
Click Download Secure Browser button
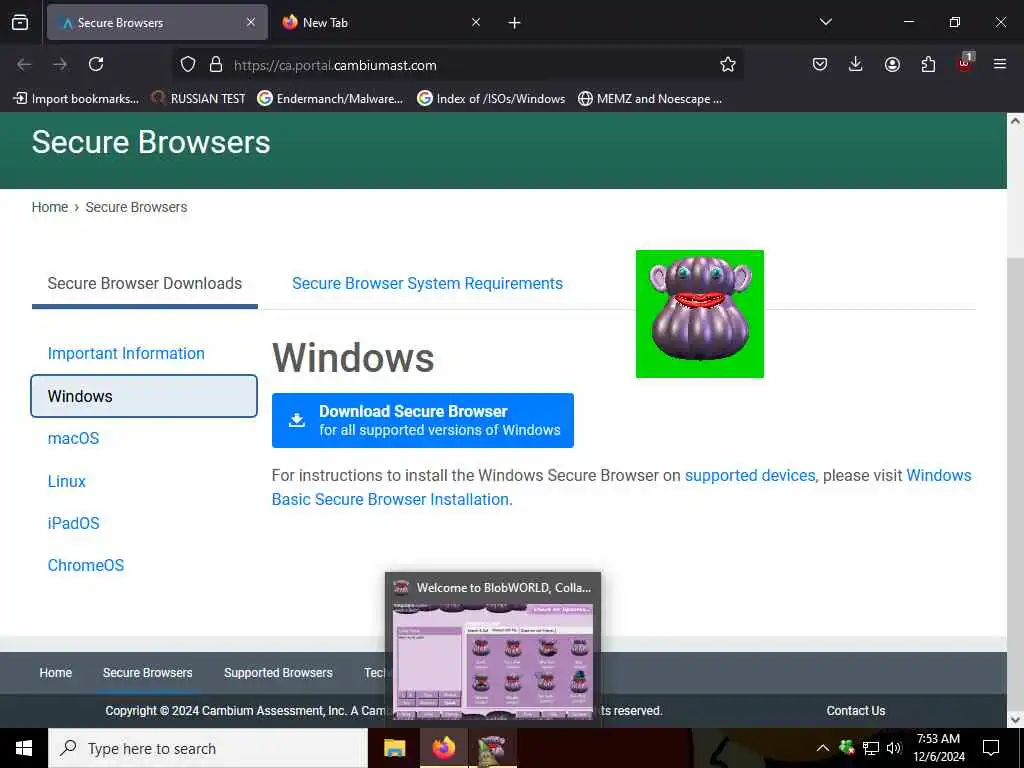[x=423, y=421]
